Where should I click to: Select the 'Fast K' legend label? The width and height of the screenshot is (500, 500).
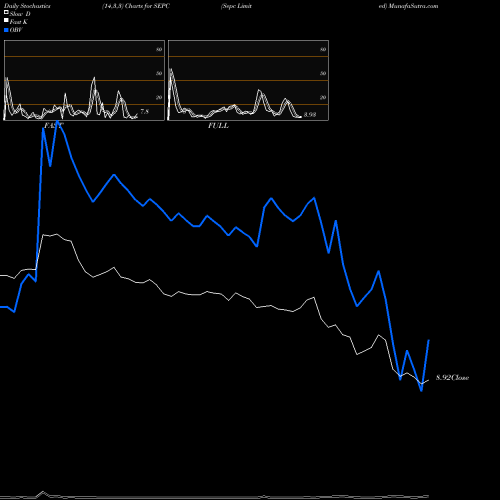[18, 22]
